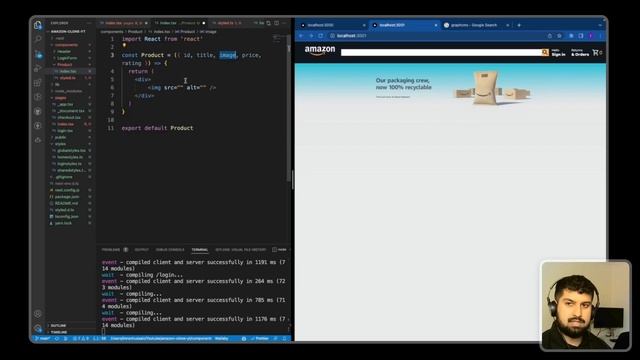Click the browser back arrow
The width and height of the screenshot is (640, 360).
(301, 36)
